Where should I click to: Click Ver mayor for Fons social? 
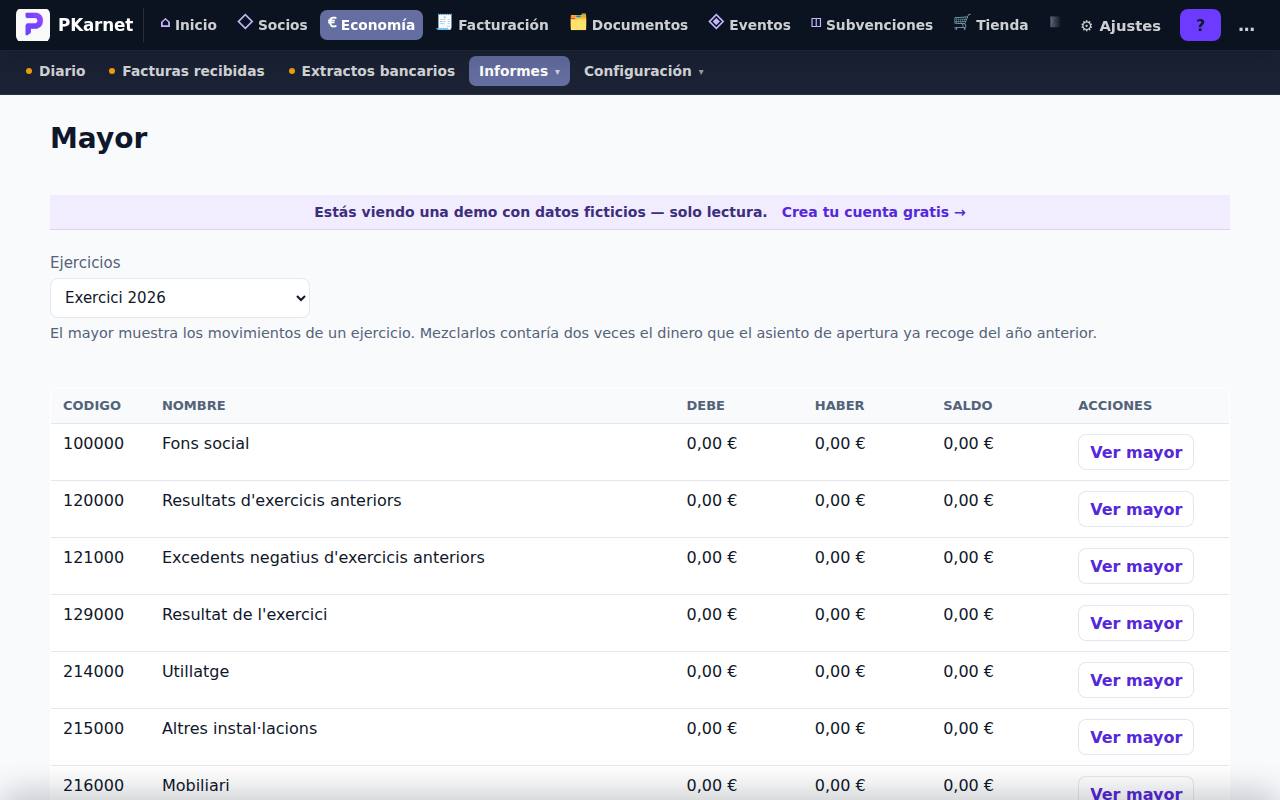pos(1136,452)
